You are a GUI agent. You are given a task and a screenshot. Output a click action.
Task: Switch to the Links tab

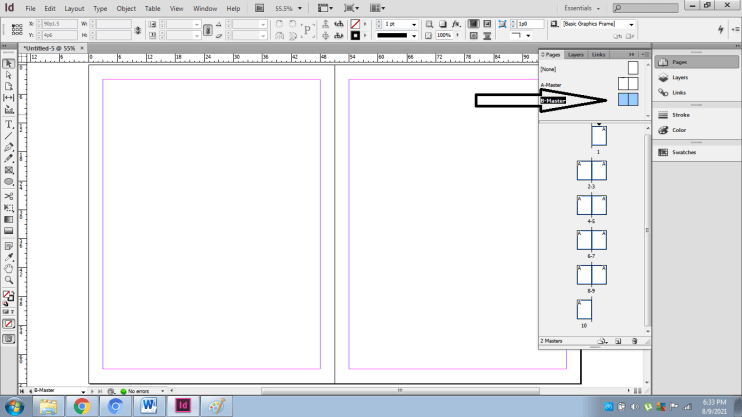pos(598,54)
